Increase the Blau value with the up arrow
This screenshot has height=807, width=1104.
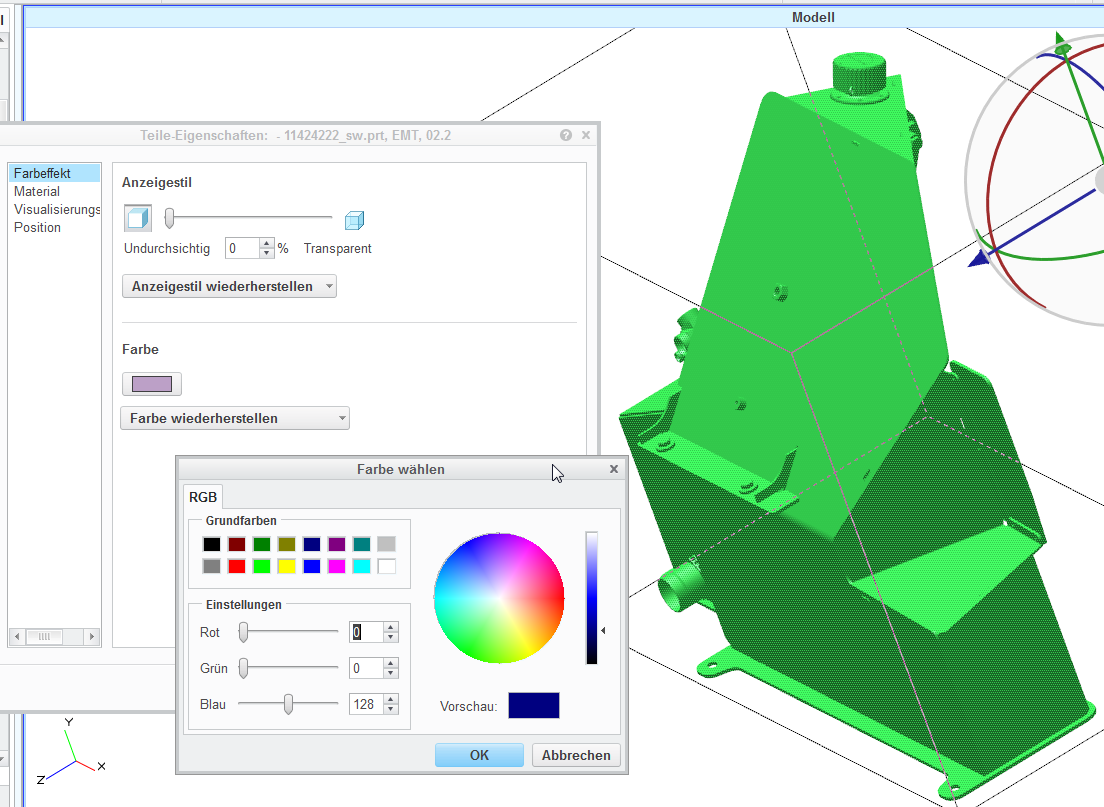pyautogui.click(x=391, y=699)
